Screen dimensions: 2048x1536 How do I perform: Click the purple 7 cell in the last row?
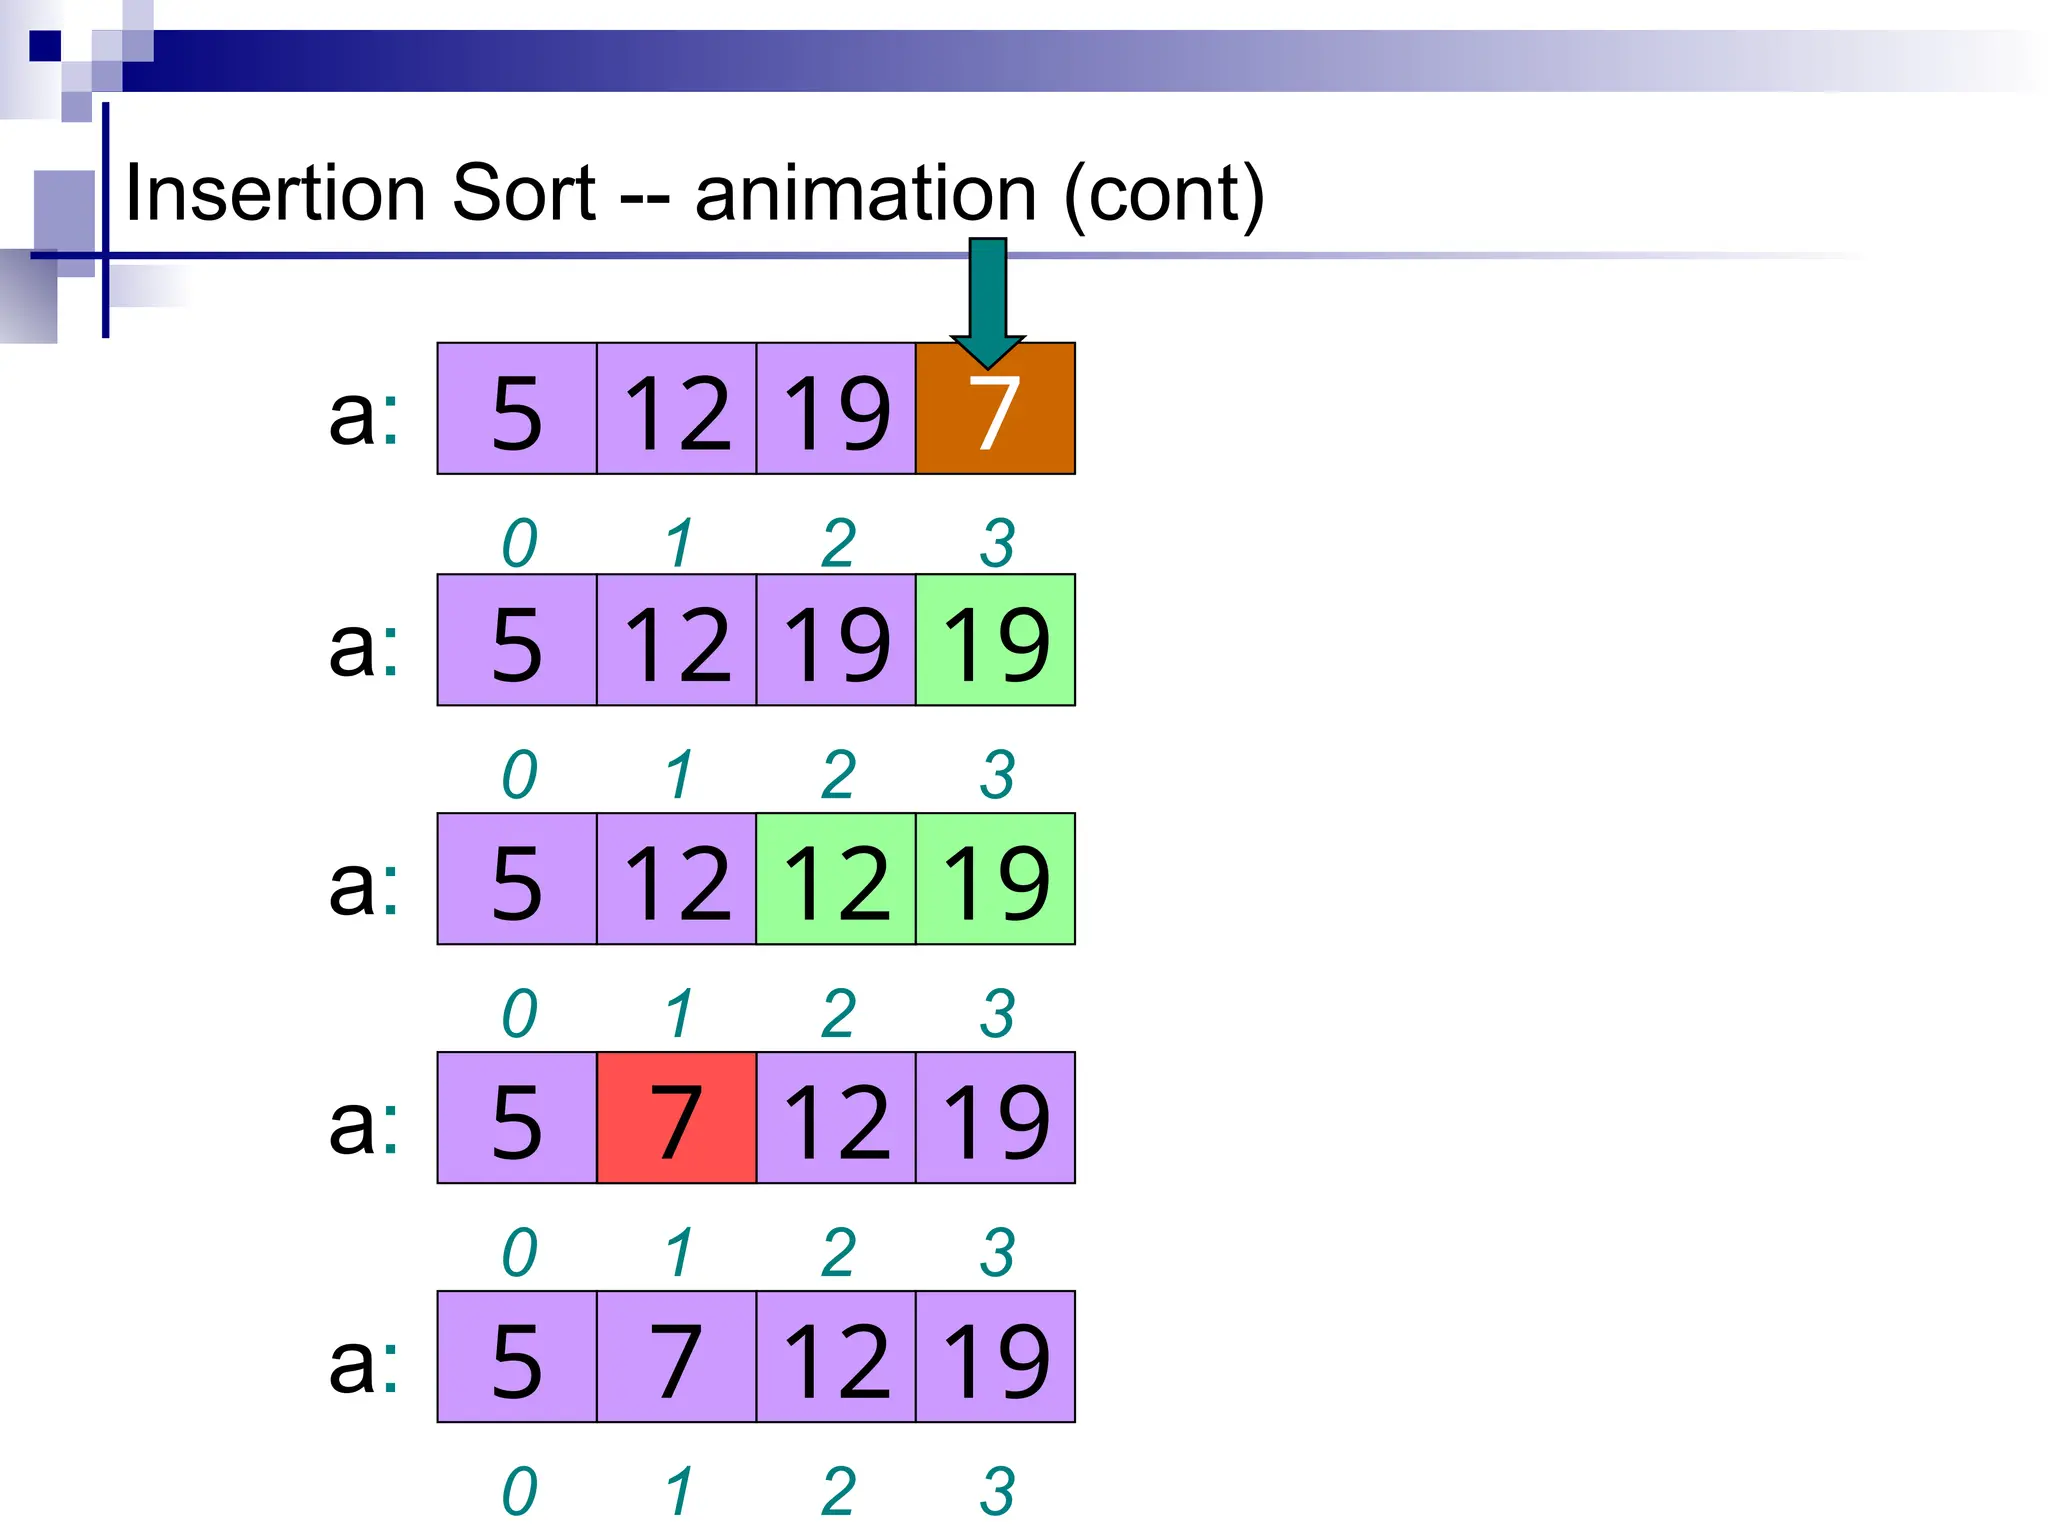tap(676, 1357)
